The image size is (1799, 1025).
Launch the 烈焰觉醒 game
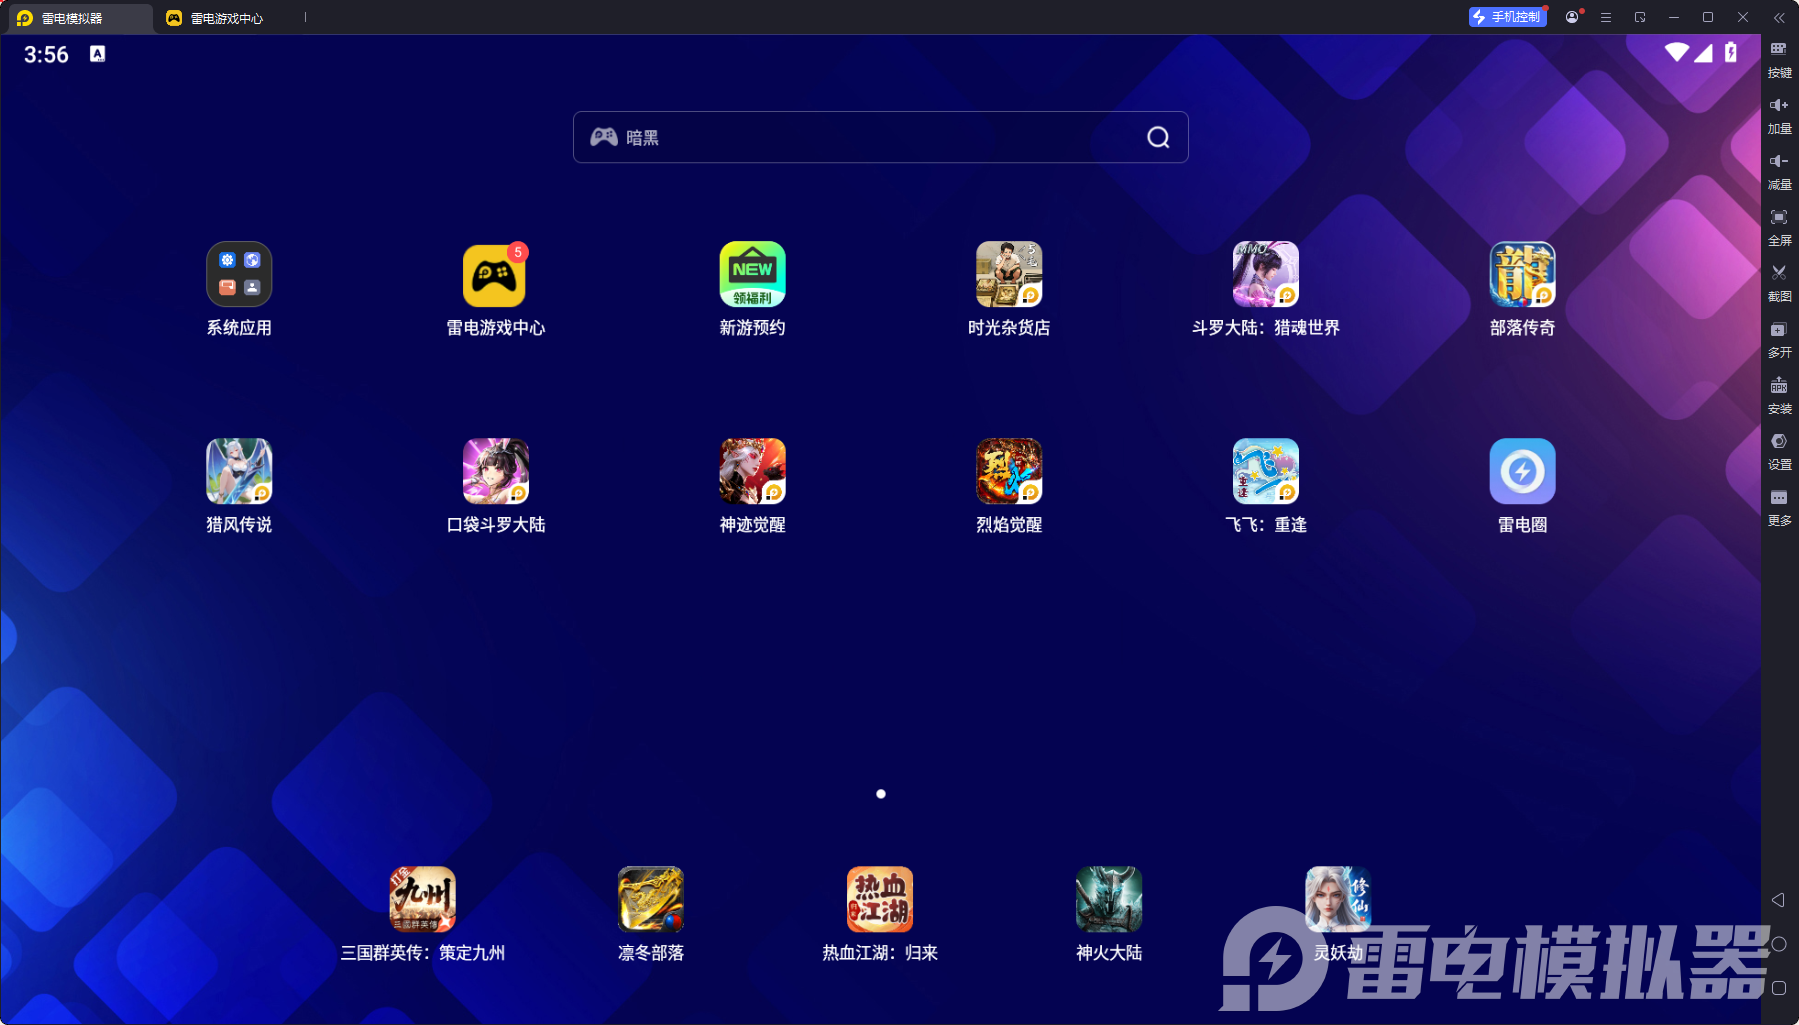[1009, 471]
